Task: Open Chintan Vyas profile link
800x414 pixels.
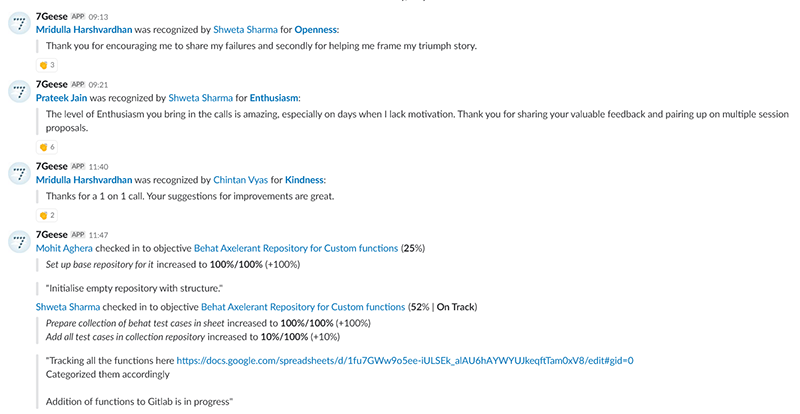Action: (240, 180)
